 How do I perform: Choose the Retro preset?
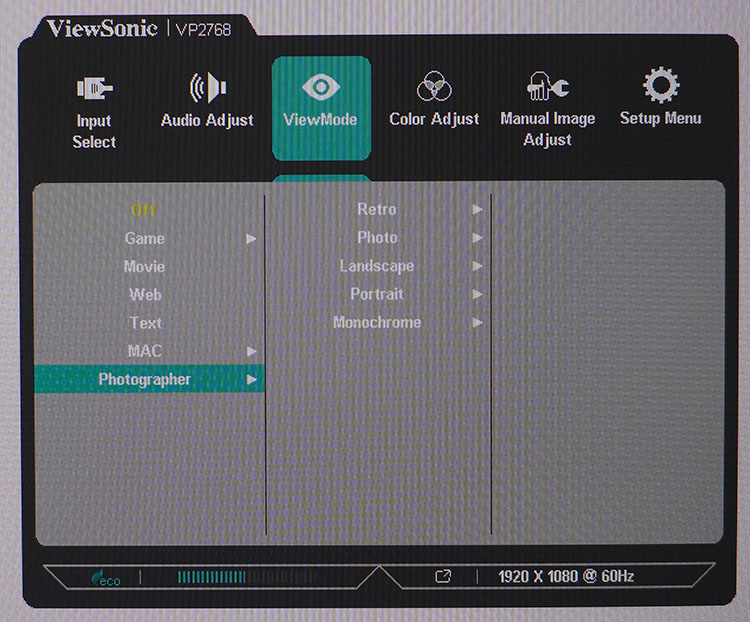tap(377, 209)
